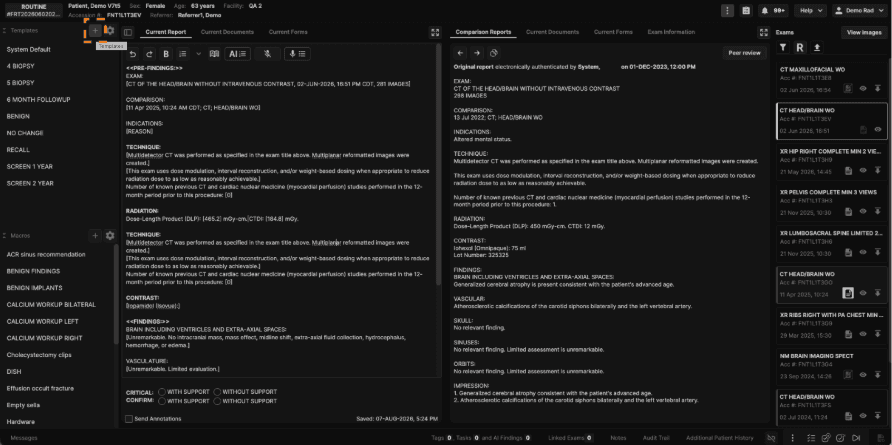Open the book reference icon in toolbar
The width and height of the screenshot is (892, 445).
[214, 54]
